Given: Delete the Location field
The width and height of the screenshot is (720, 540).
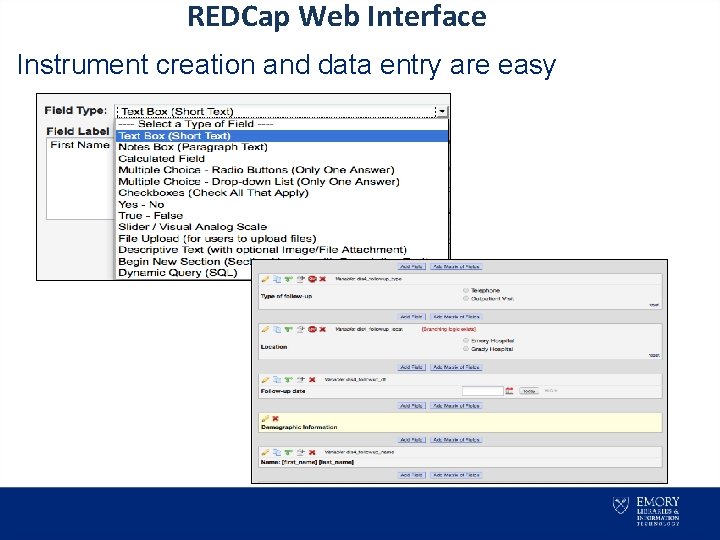Looking at the screenshot, I should 323,329.
